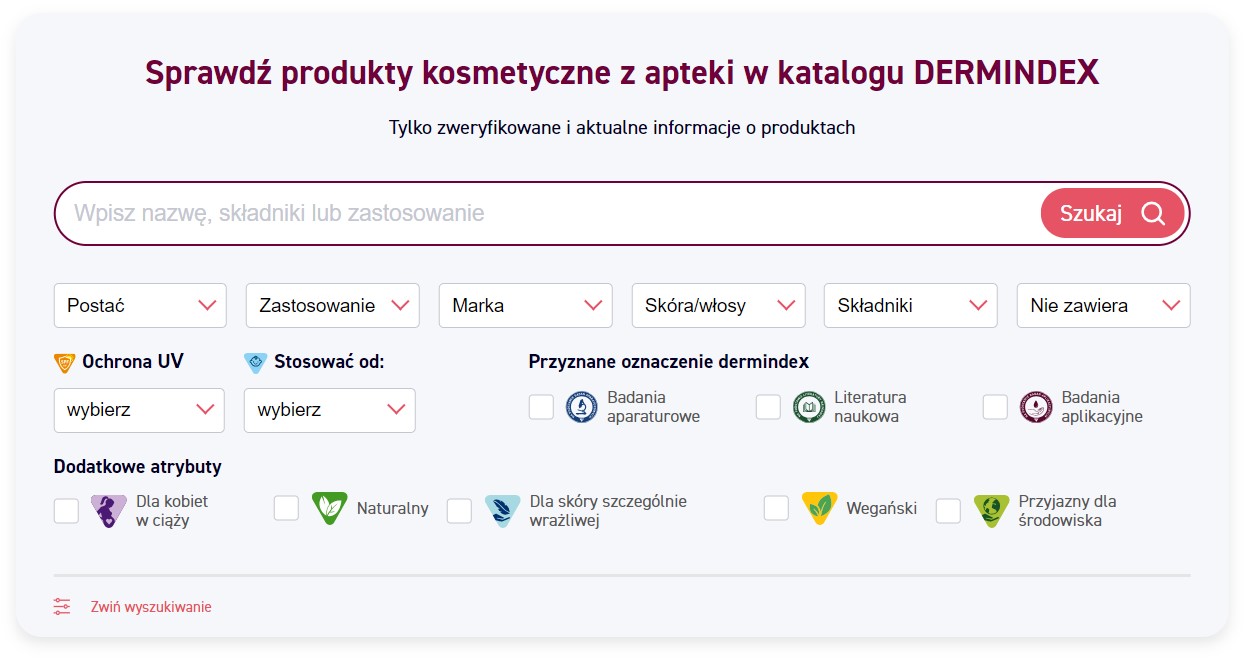Click the Tylko zweryfikowane subtitle text

click(x=622, y=128)
